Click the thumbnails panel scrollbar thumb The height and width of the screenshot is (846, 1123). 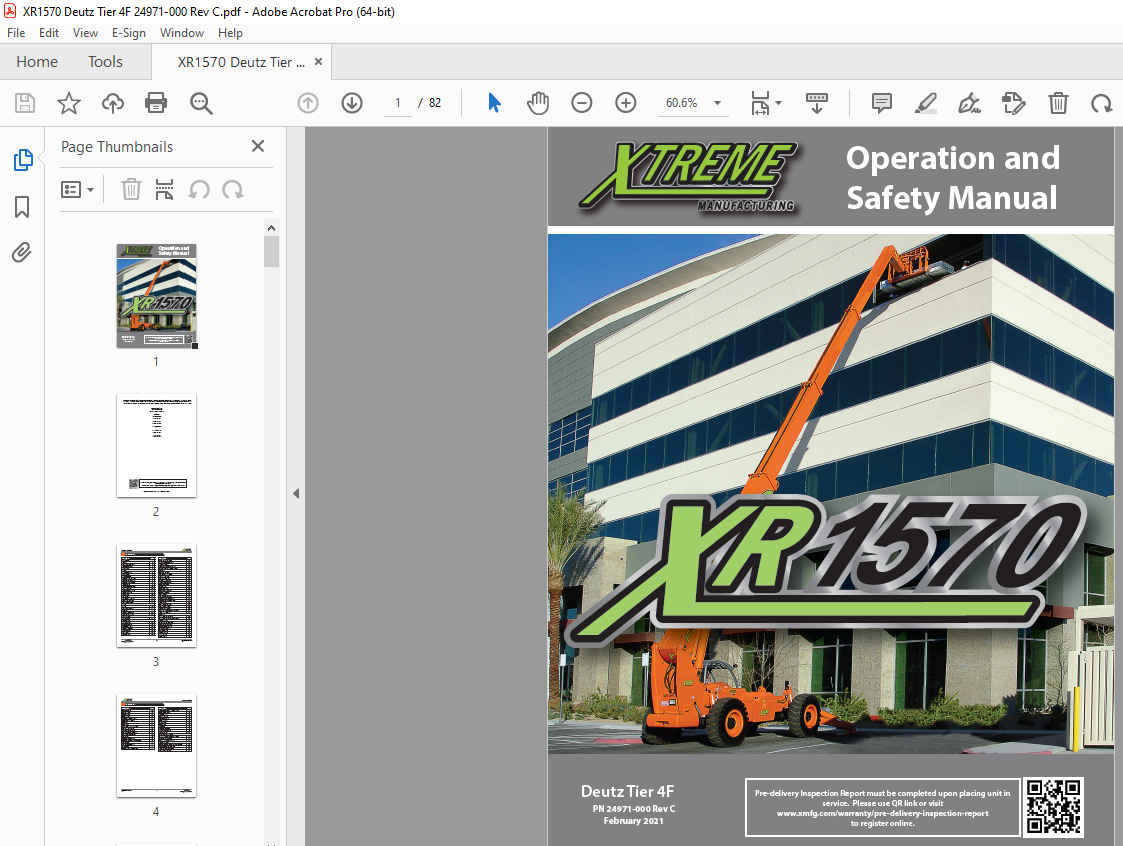pos(271,251)
